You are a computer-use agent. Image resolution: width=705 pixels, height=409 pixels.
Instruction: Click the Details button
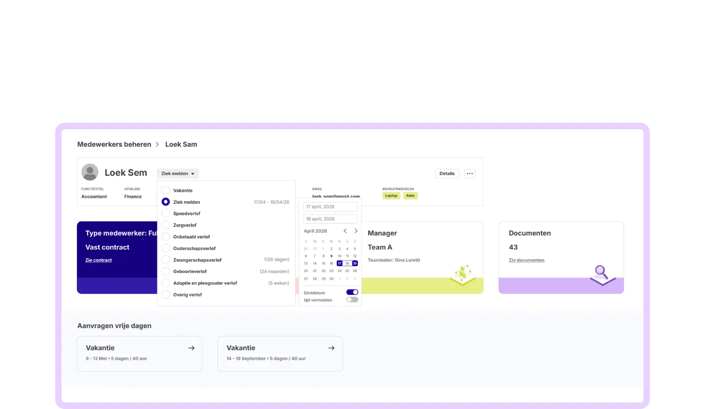[447, 173]
